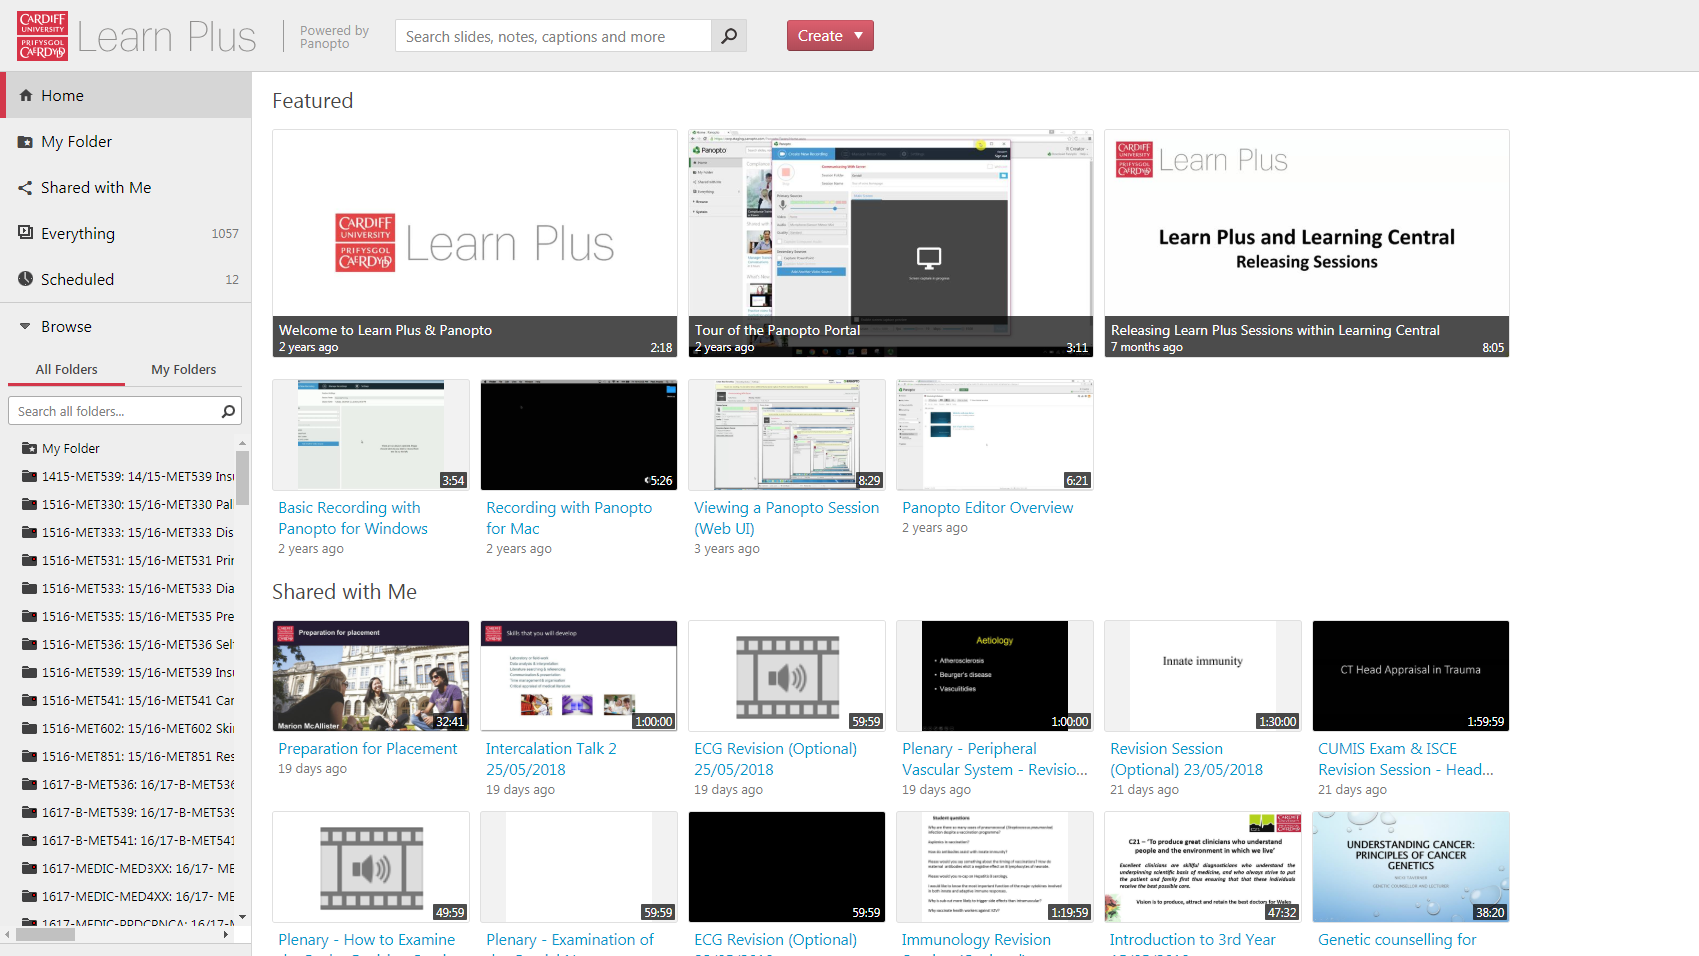Open Plenary - Peripheral Vascular System link
The width and height of the screenshot is (1699, 956).
tap(994, 759)
